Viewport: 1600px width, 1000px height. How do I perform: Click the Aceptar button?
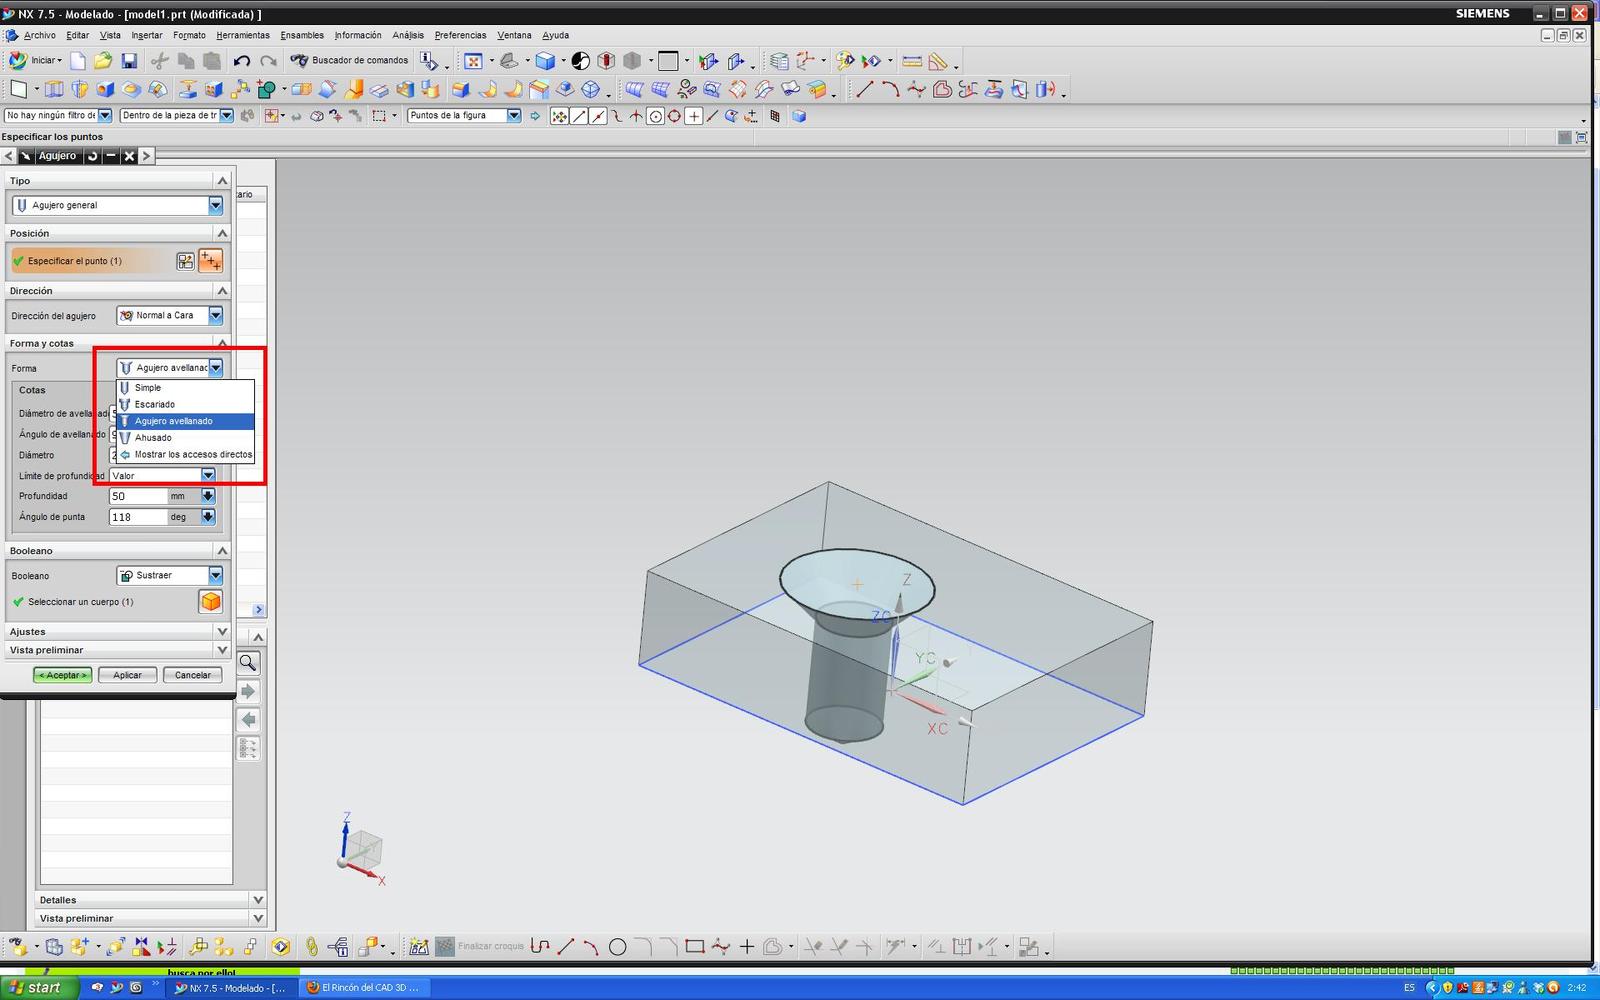pyautogui.click(x=62, y=675)
